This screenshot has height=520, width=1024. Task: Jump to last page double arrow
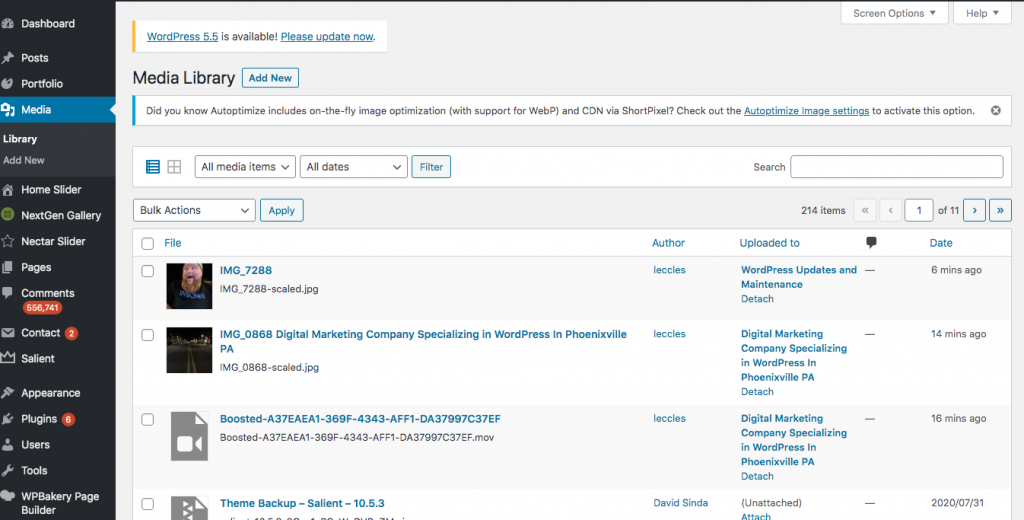click(x=1000, y=210)
